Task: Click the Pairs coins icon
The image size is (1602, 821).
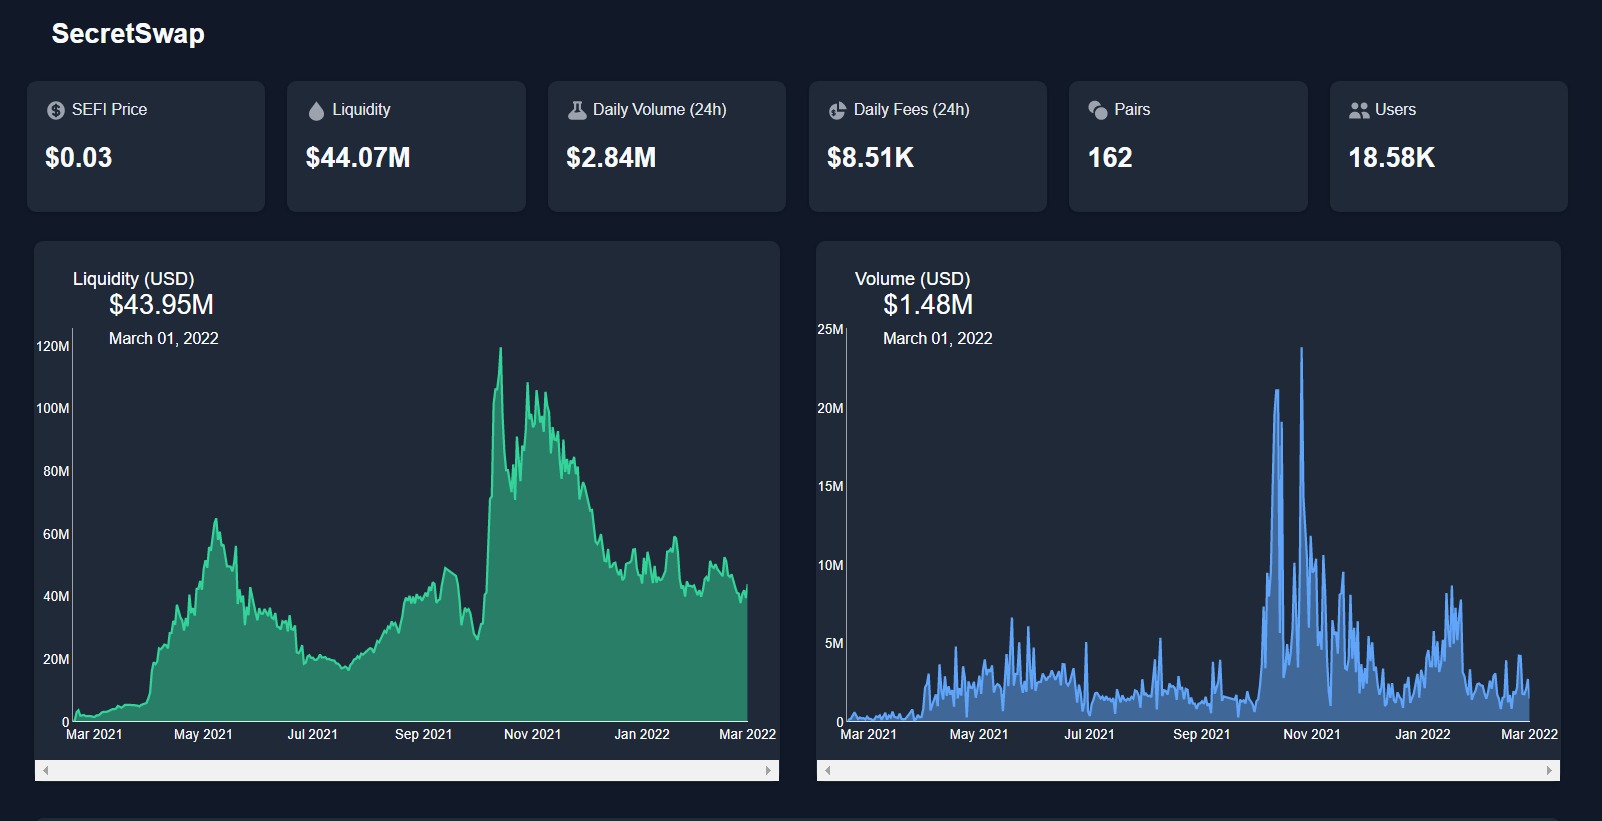Action: pyautogui.click(x=1098, y=110)
